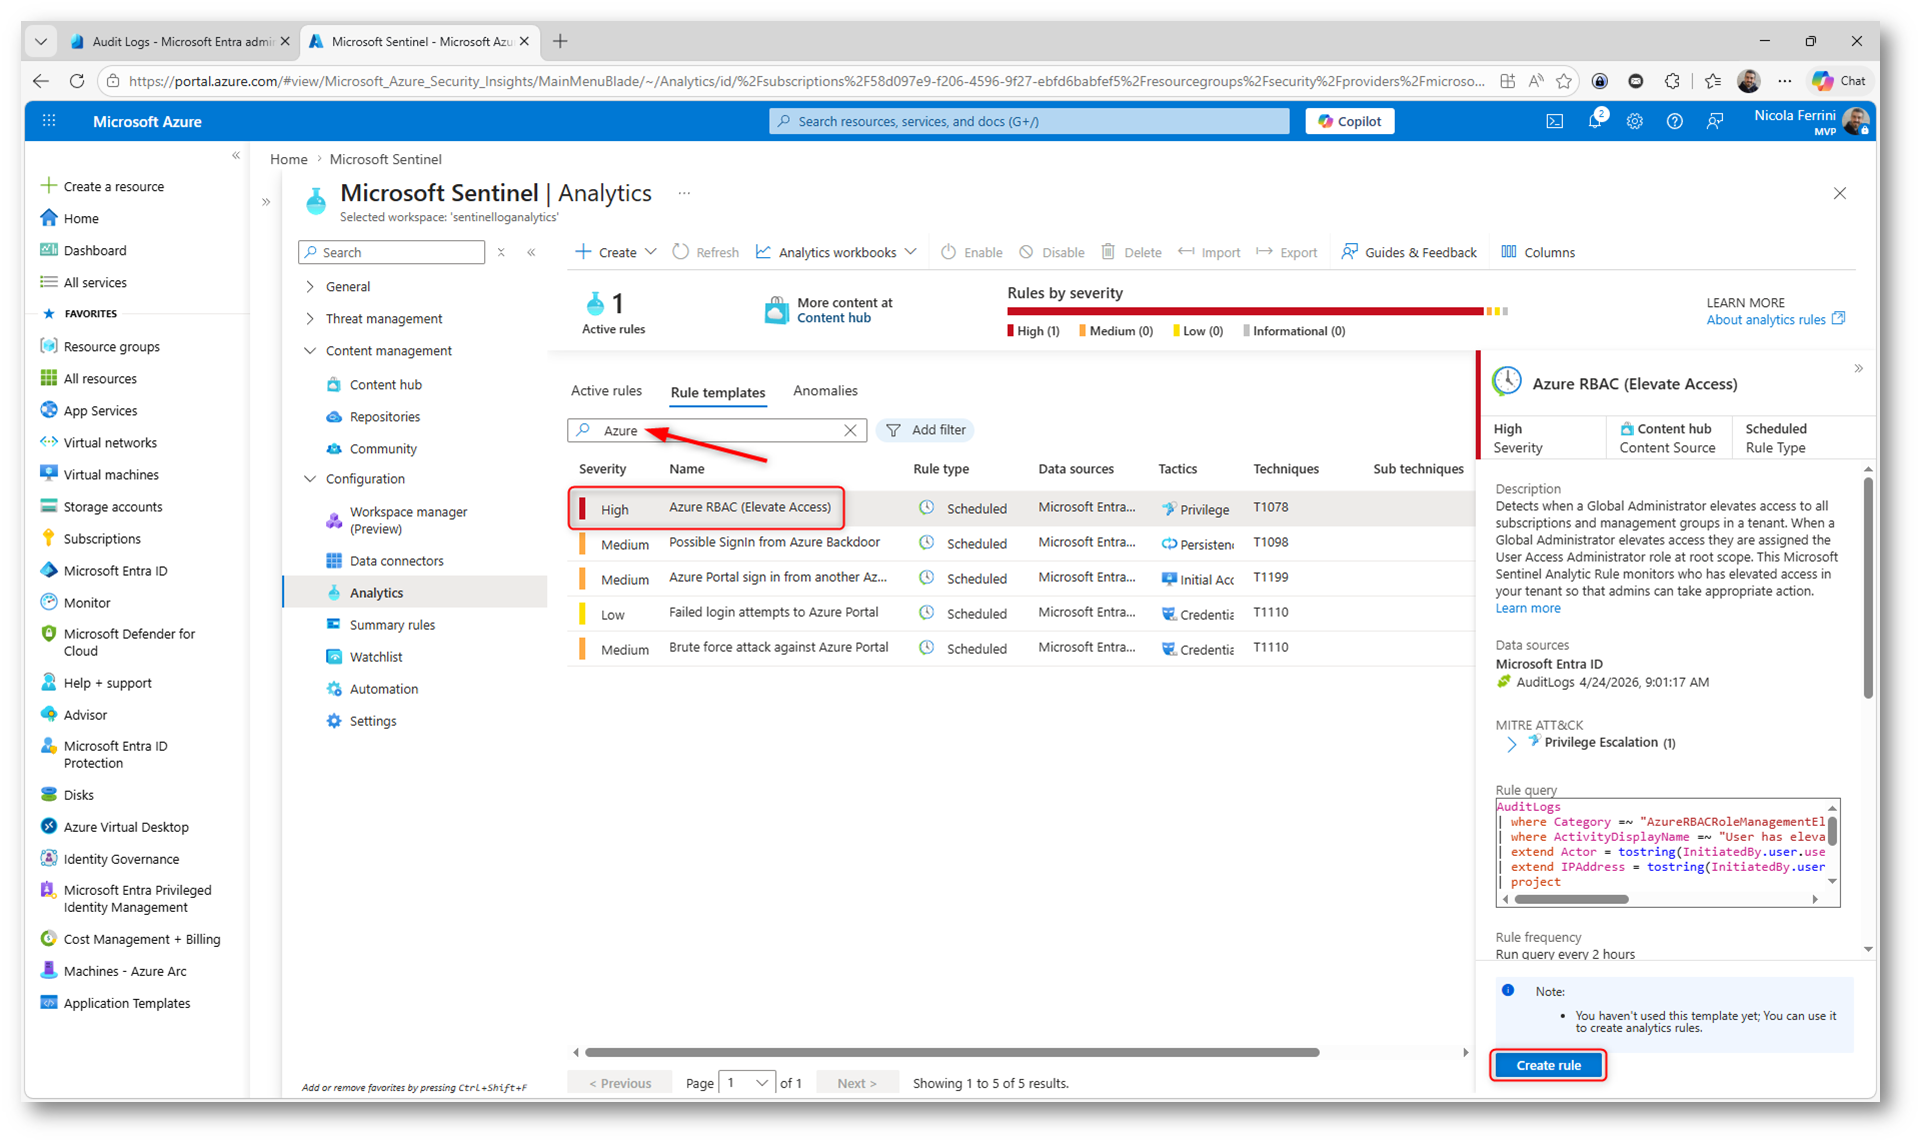The width and height of the screenshot is (1922, 1144).
Task: Click Guides & Feedback toolbar icon
Action: 1350,252
